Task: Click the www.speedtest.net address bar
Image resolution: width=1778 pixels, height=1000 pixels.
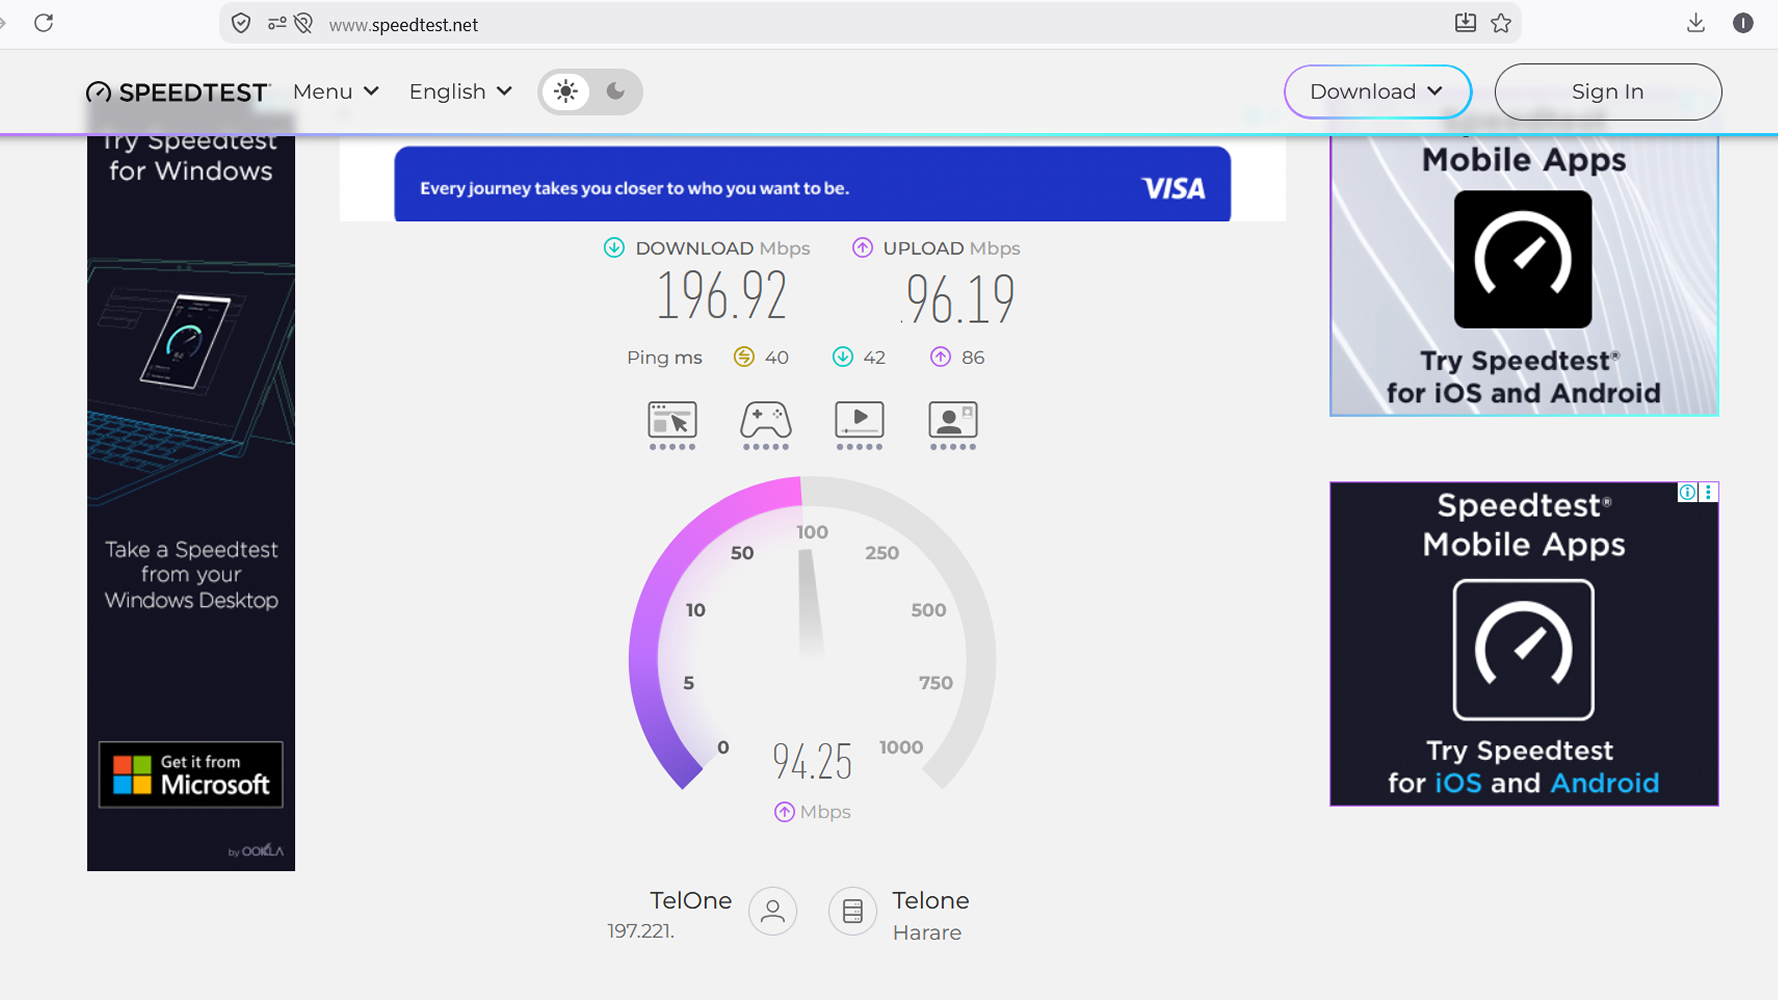Action: [x=870, y=24]
